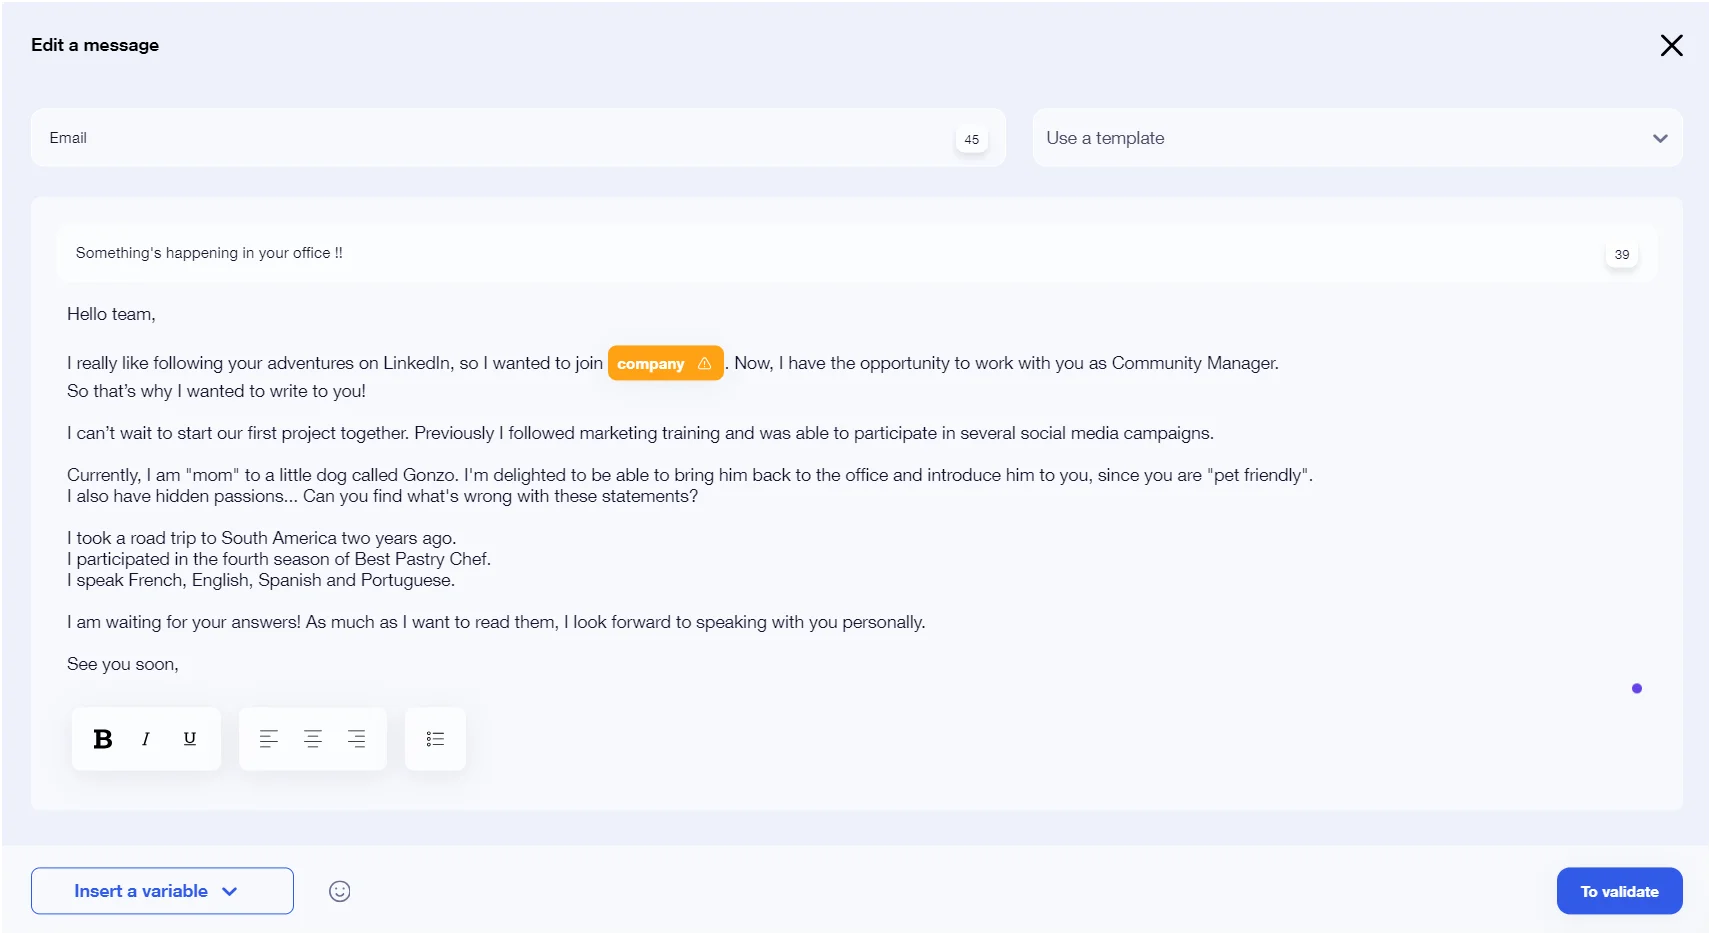This screenshot has height=935, width=1711.
Task: Click the Best Pastry Chef sentence
Action: (x=279, y=559)
